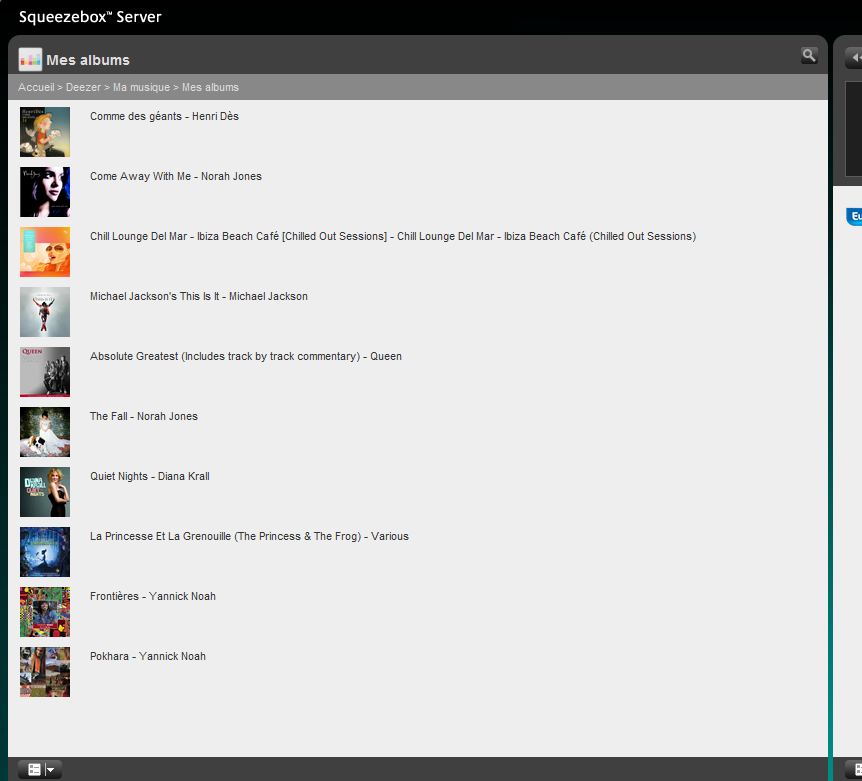Open the Chill Lounge Del Mar album thumbnail
The width and height of the screenshot is (862, 781).
pos(45,252)
